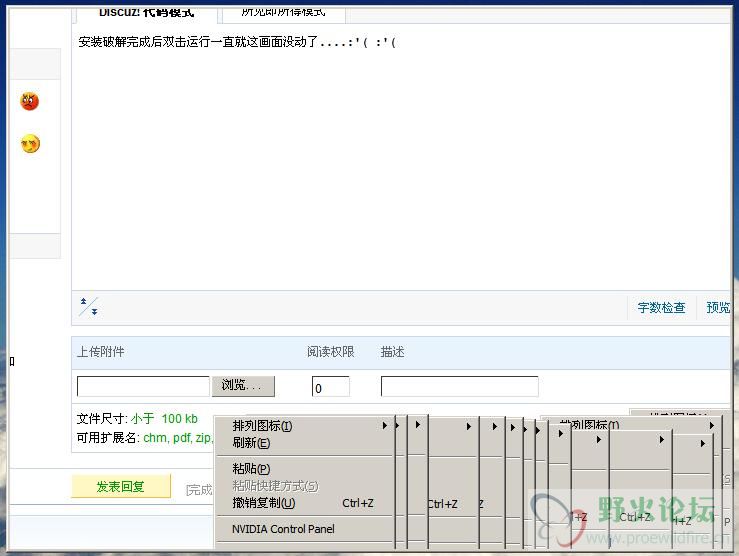The width and height of the screenshot is (739, 556).
Task: Choose 刷新(E) from the context menu
Action: pos(304,443)
